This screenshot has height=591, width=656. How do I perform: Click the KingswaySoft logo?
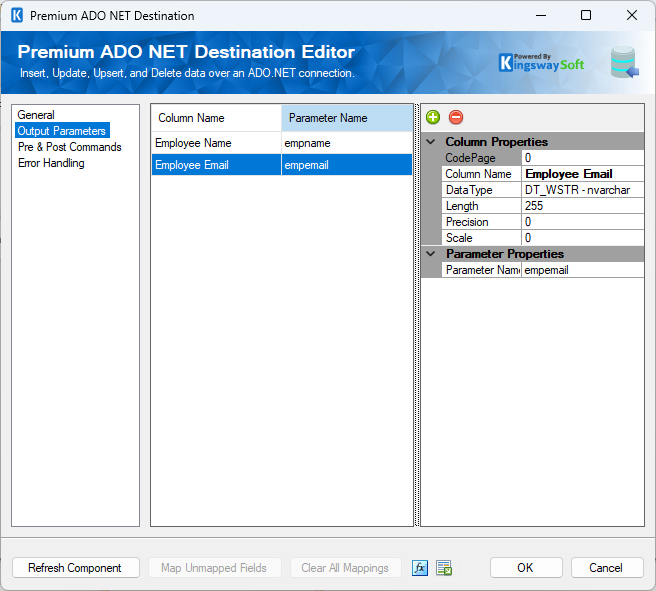(x=541, y=63)
